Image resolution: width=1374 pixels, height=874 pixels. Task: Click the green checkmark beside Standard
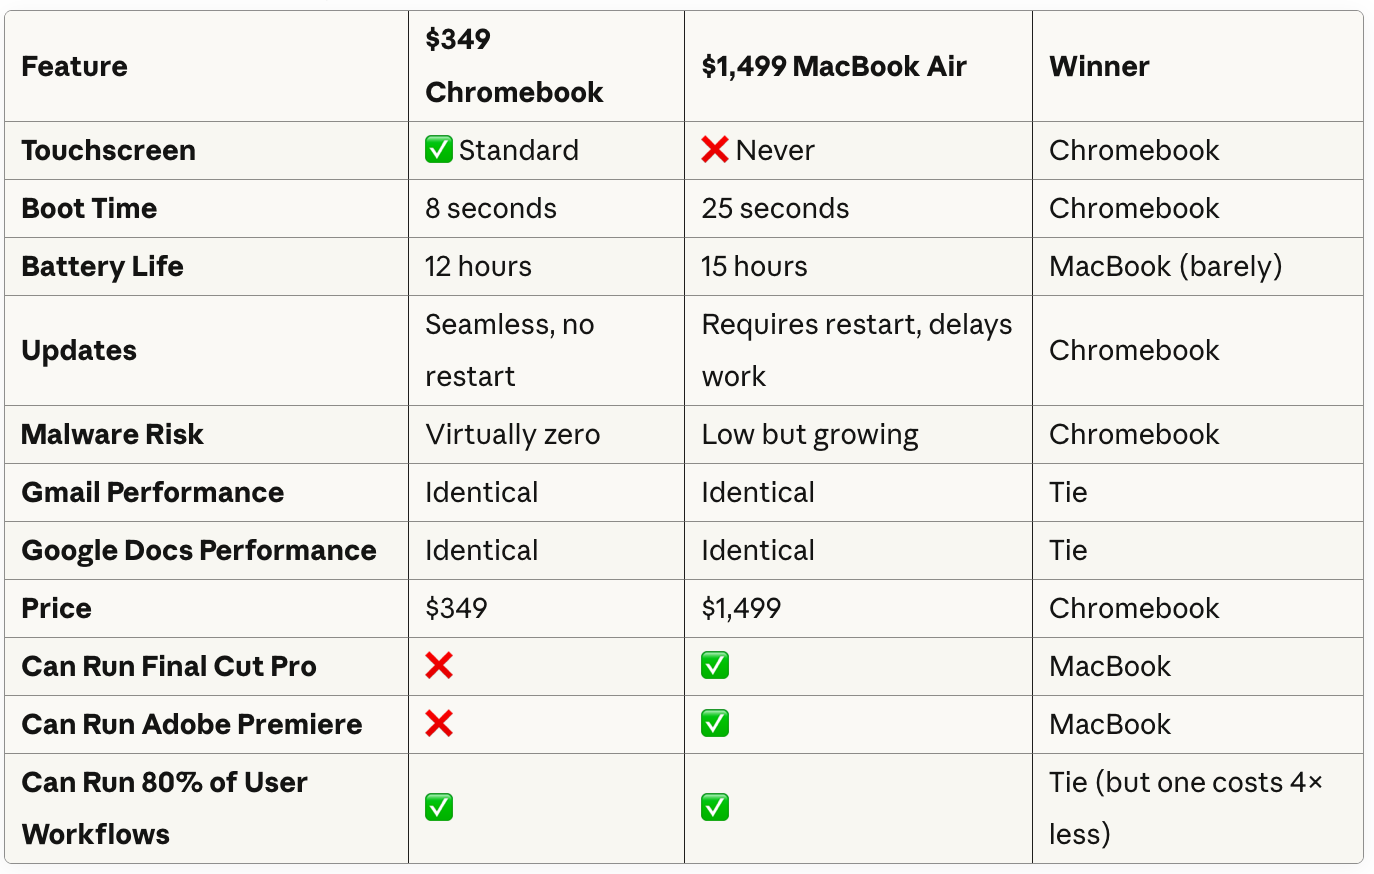click(x=439, y=150)
